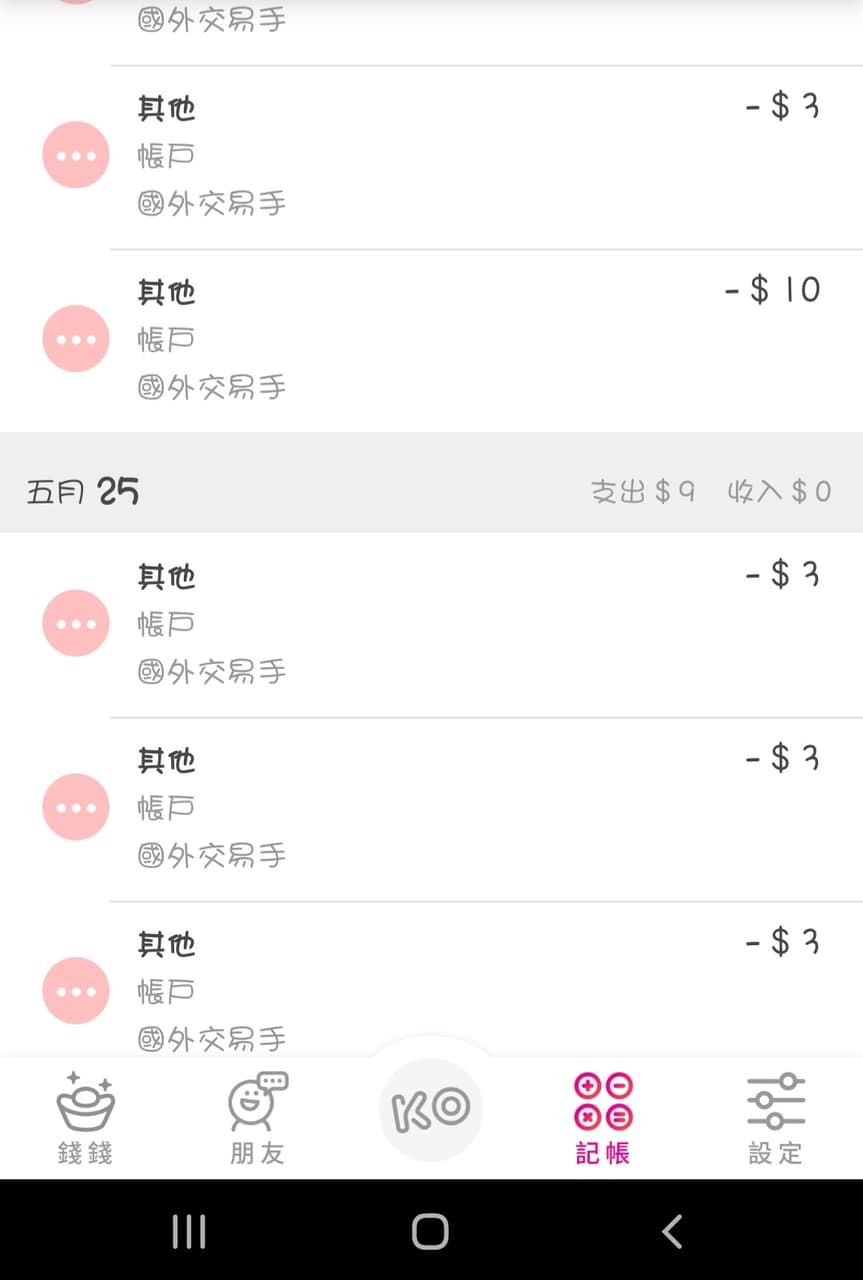Tap the 帳戶 label of the first 五月 25 entry

(166, 624)
